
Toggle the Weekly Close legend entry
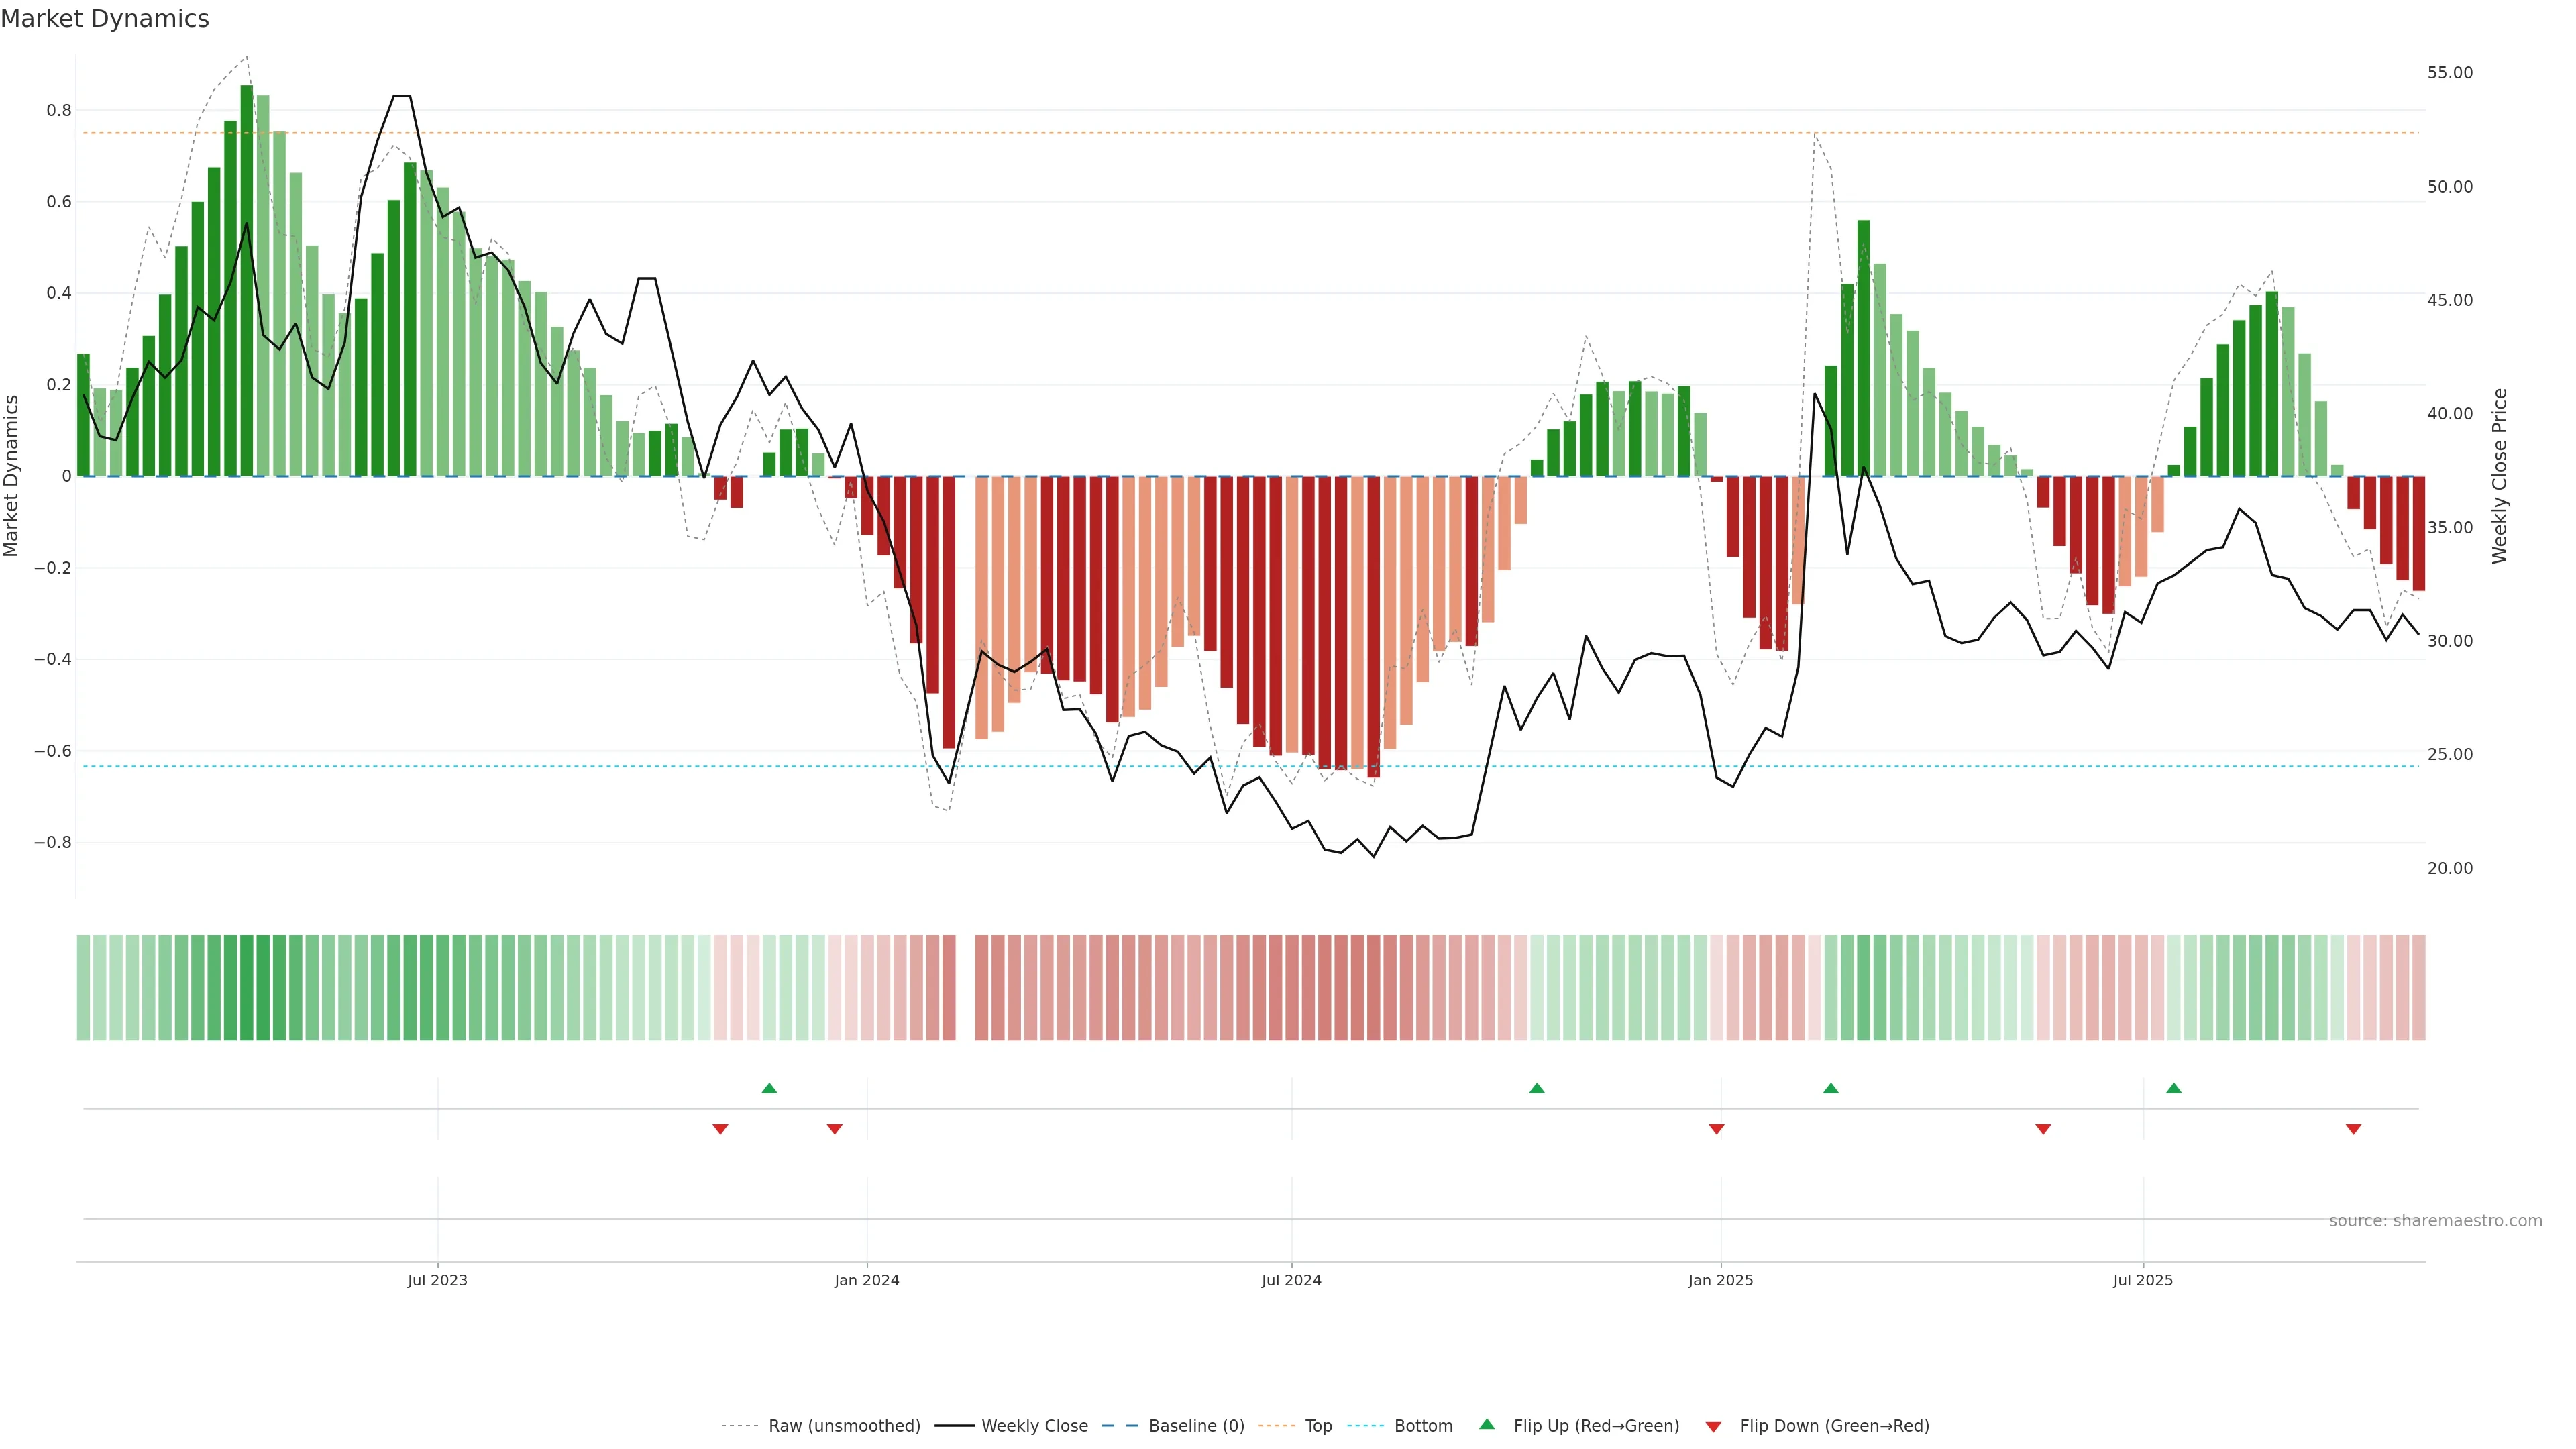click(x=1034, y=1426)
